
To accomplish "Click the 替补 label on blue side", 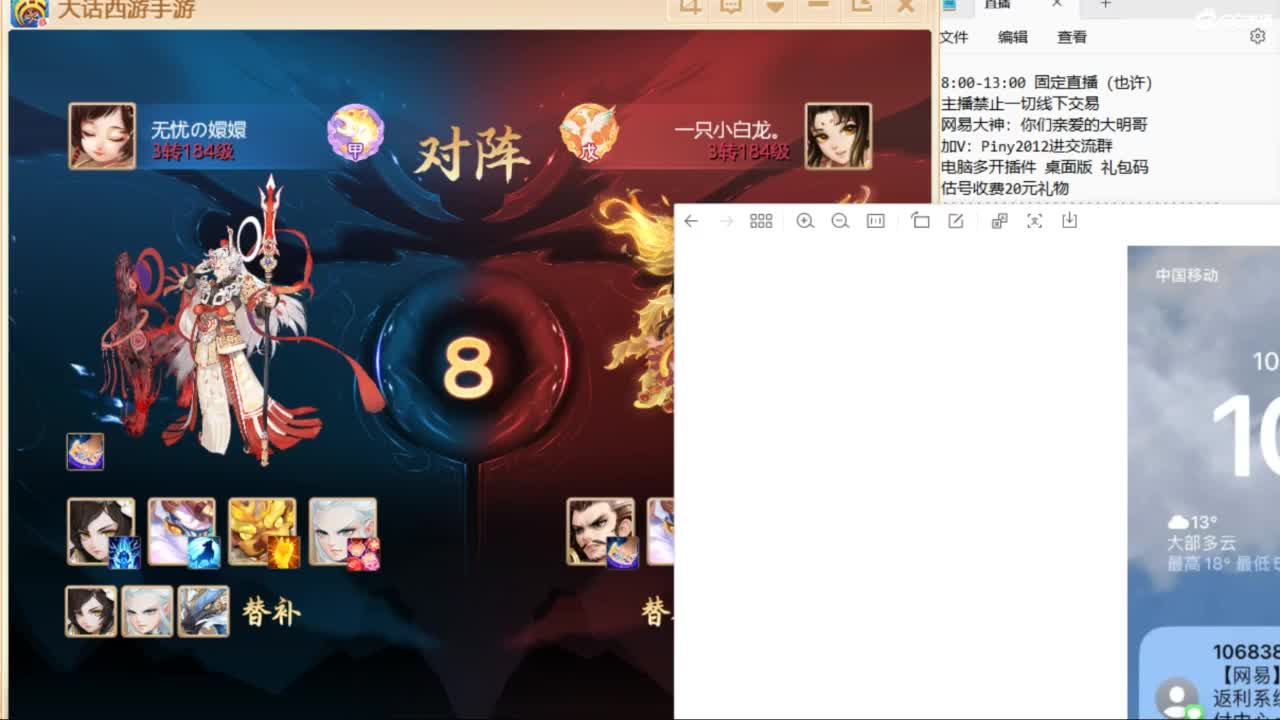I will (271, 612).
